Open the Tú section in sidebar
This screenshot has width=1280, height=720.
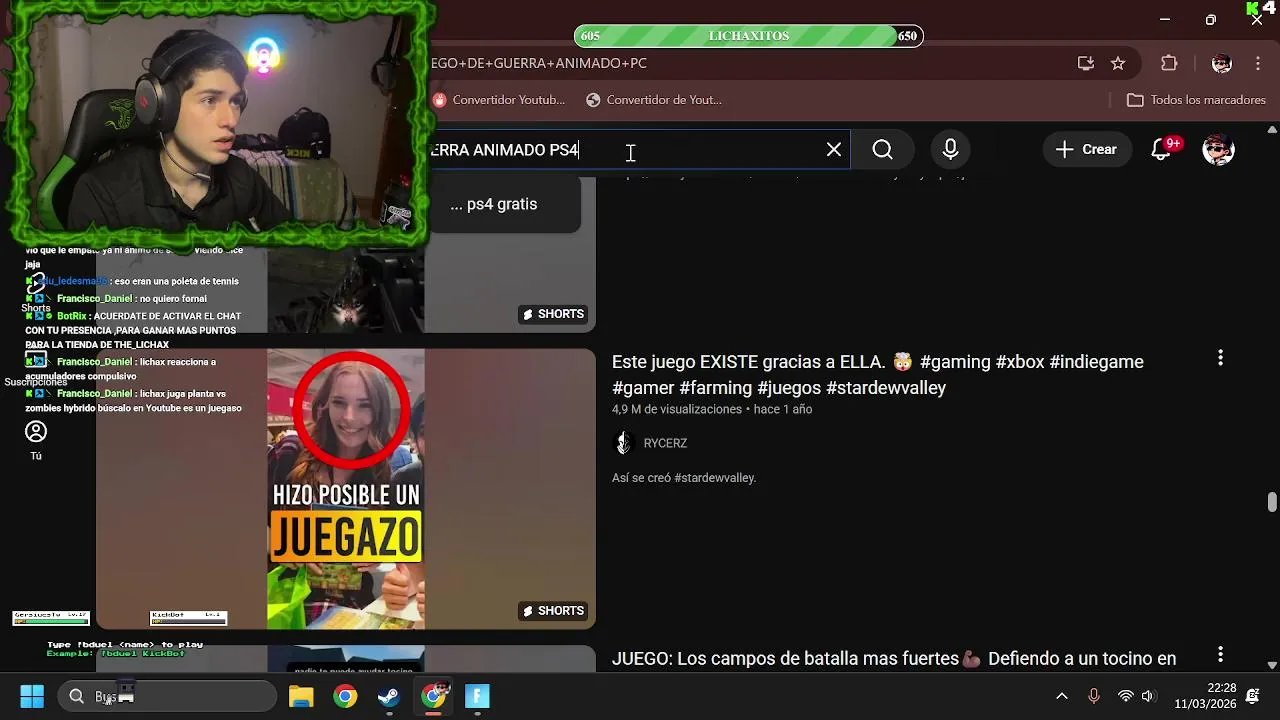click(36, 440)
